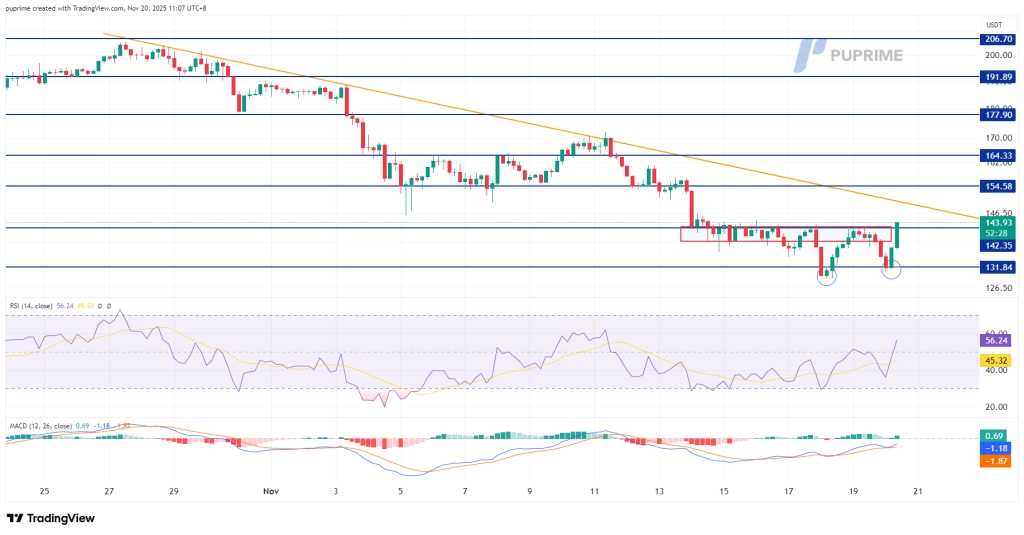
Task: Click the yellow RSI average label 45.32
Action: click(x=996, y=360)
